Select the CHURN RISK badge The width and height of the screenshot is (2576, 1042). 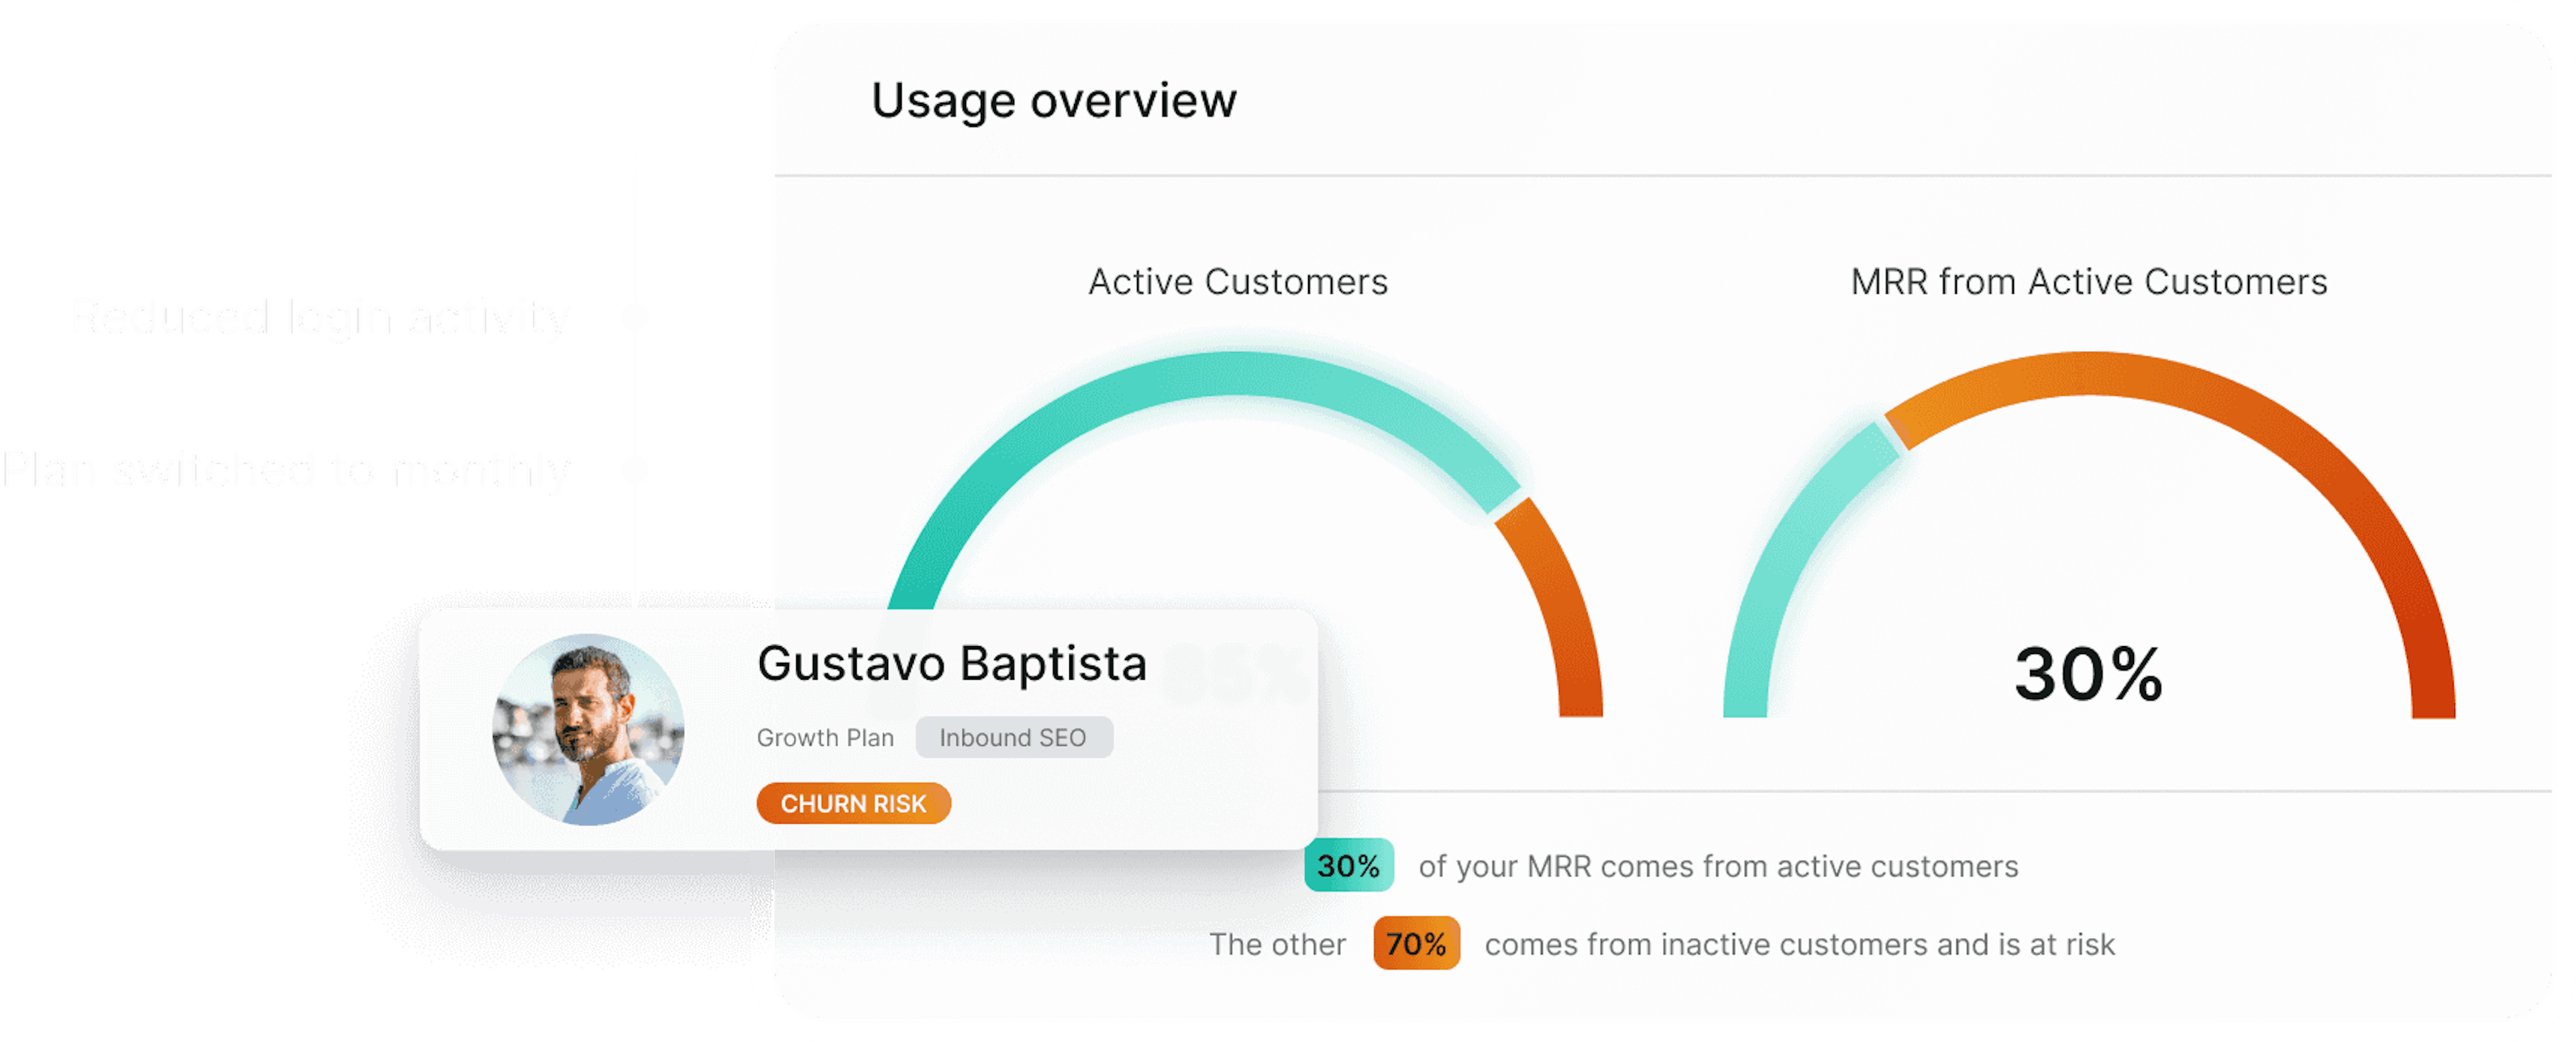click(x=853, y=804)
